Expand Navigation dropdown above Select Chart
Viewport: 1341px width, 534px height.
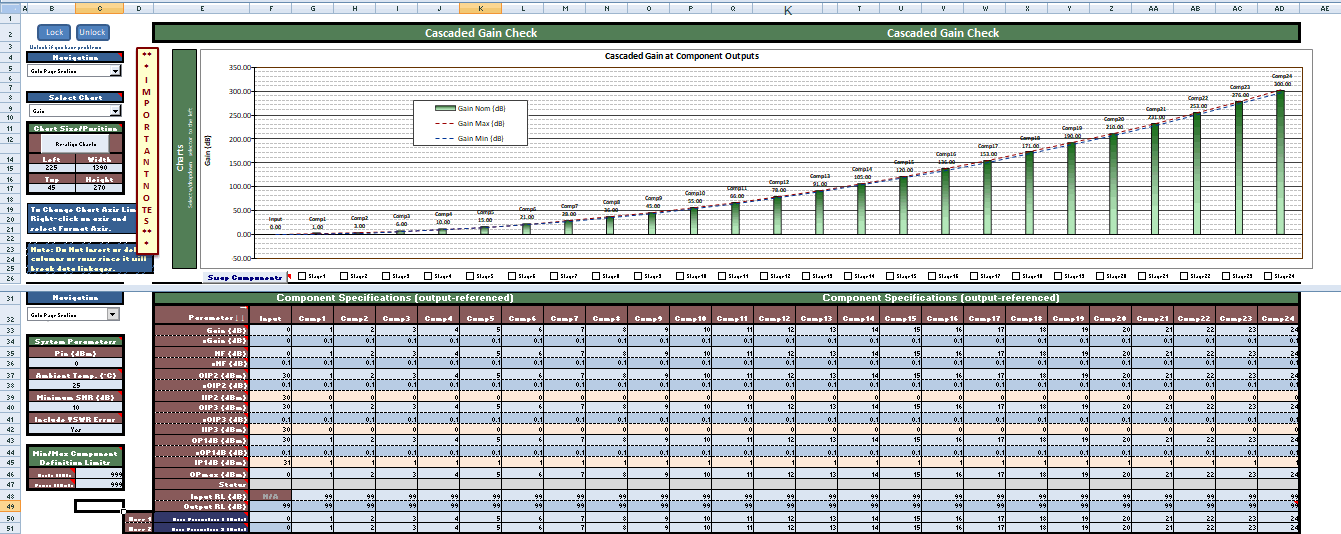(115, 70)
